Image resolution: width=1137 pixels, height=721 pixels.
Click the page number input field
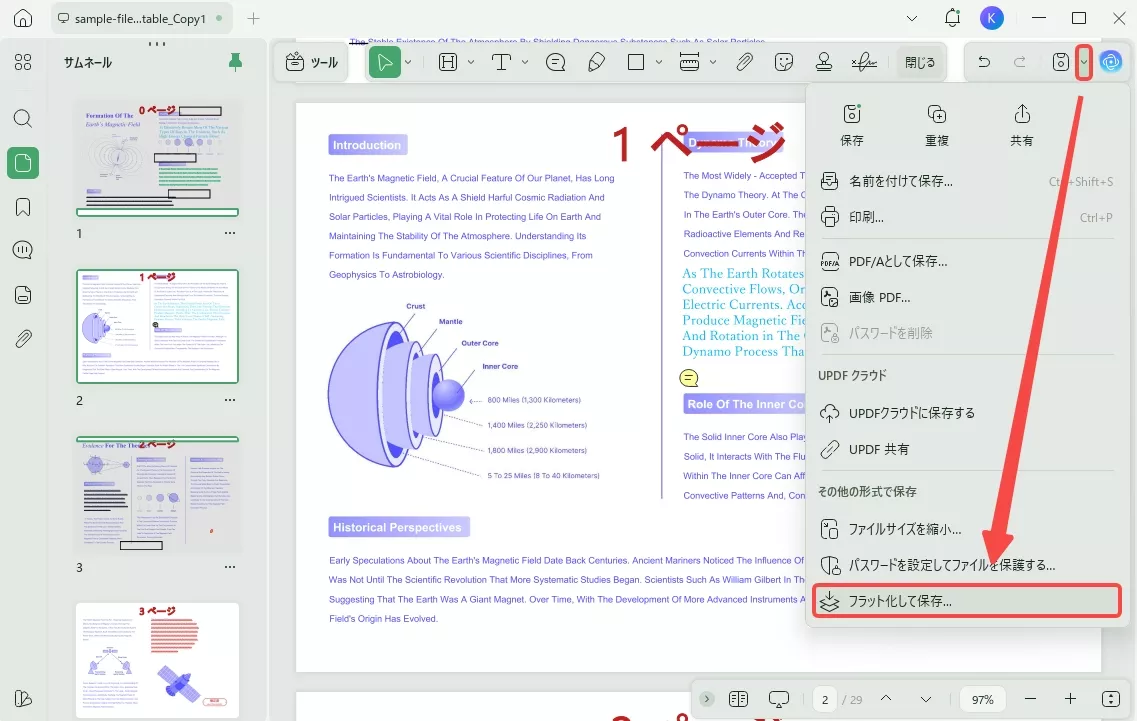[x=825, y=699]
